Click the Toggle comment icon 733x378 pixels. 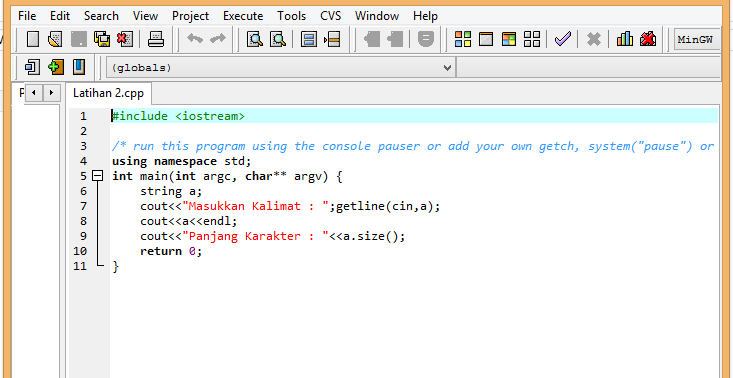(425, 39)
